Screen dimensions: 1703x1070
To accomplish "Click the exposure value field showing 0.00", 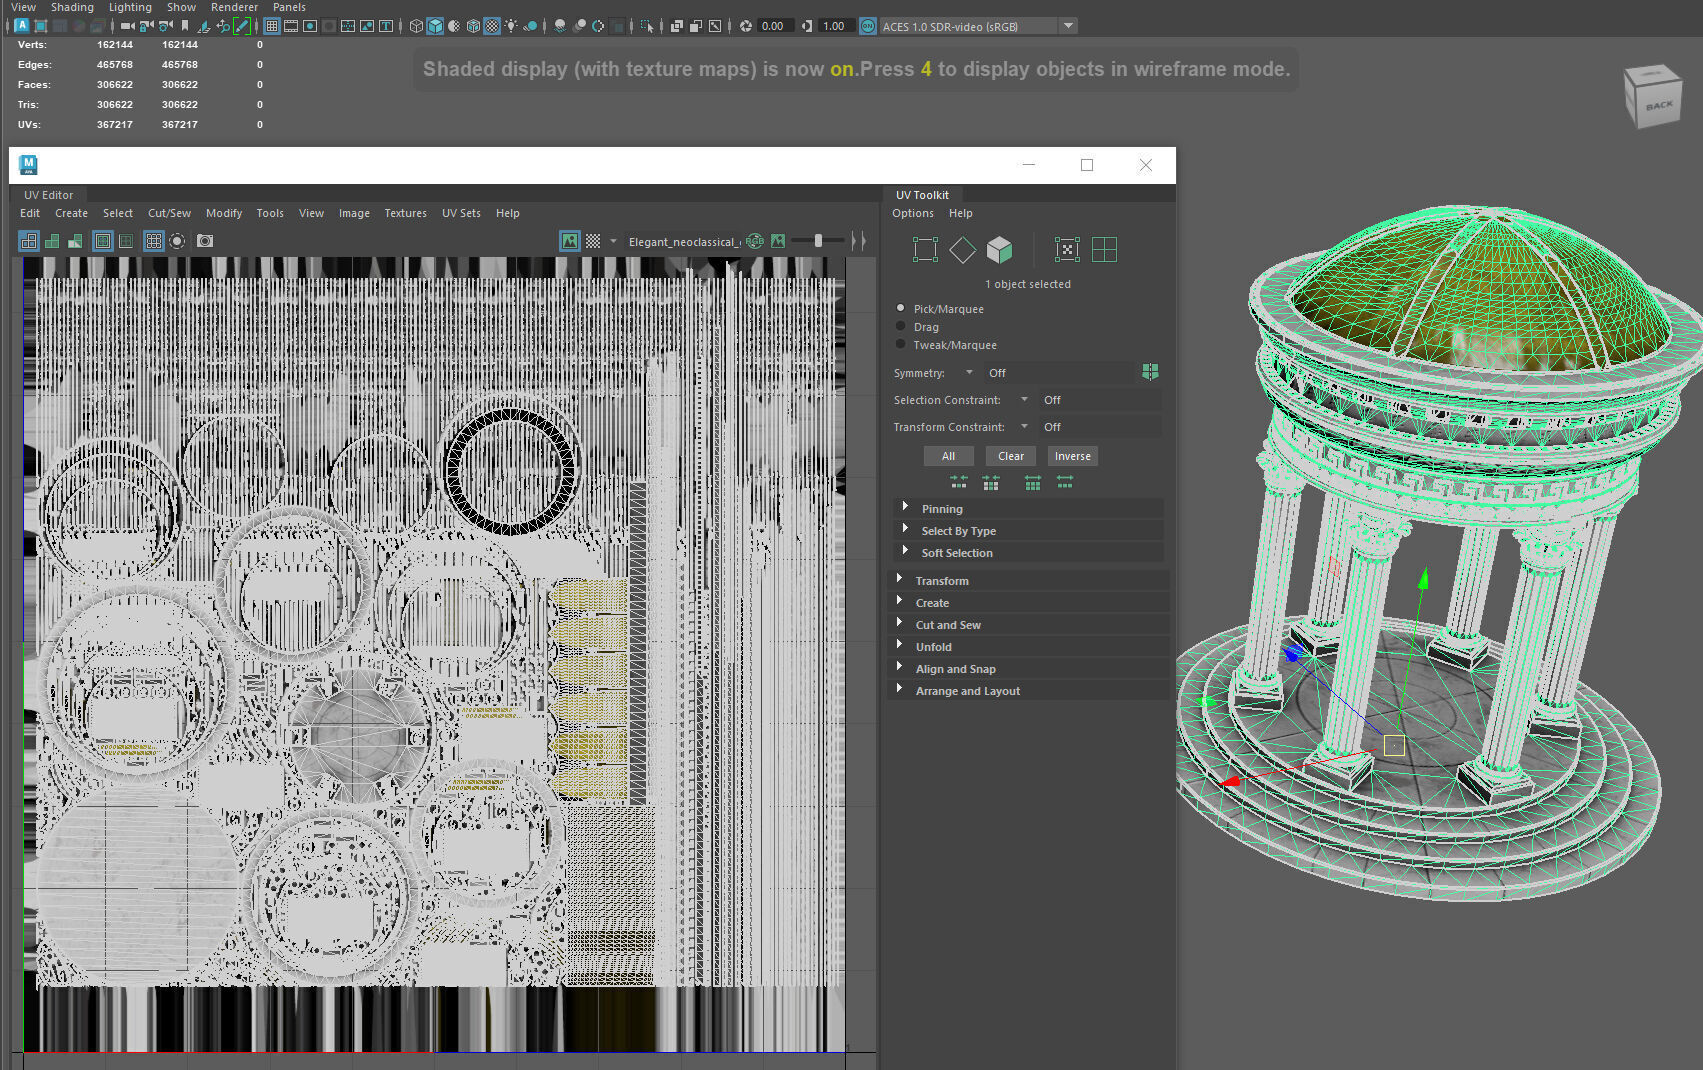I will coord(776,26).
